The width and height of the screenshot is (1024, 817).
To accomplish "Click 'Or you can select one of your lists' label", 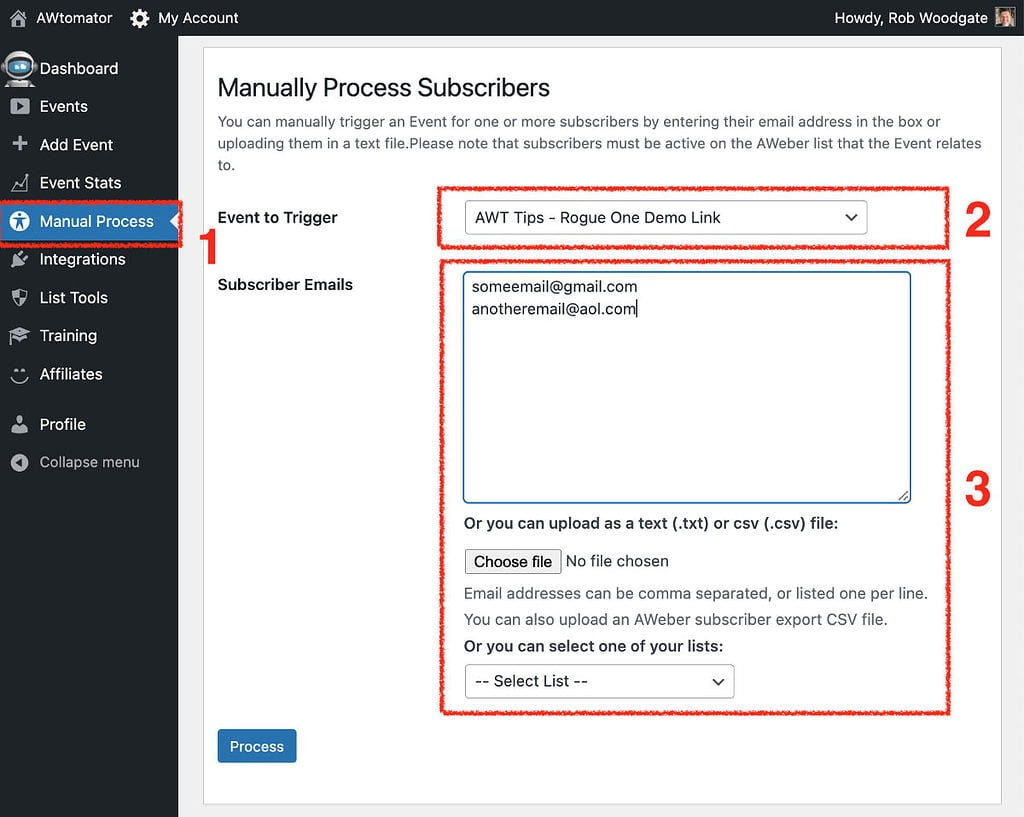I will 593,647.
